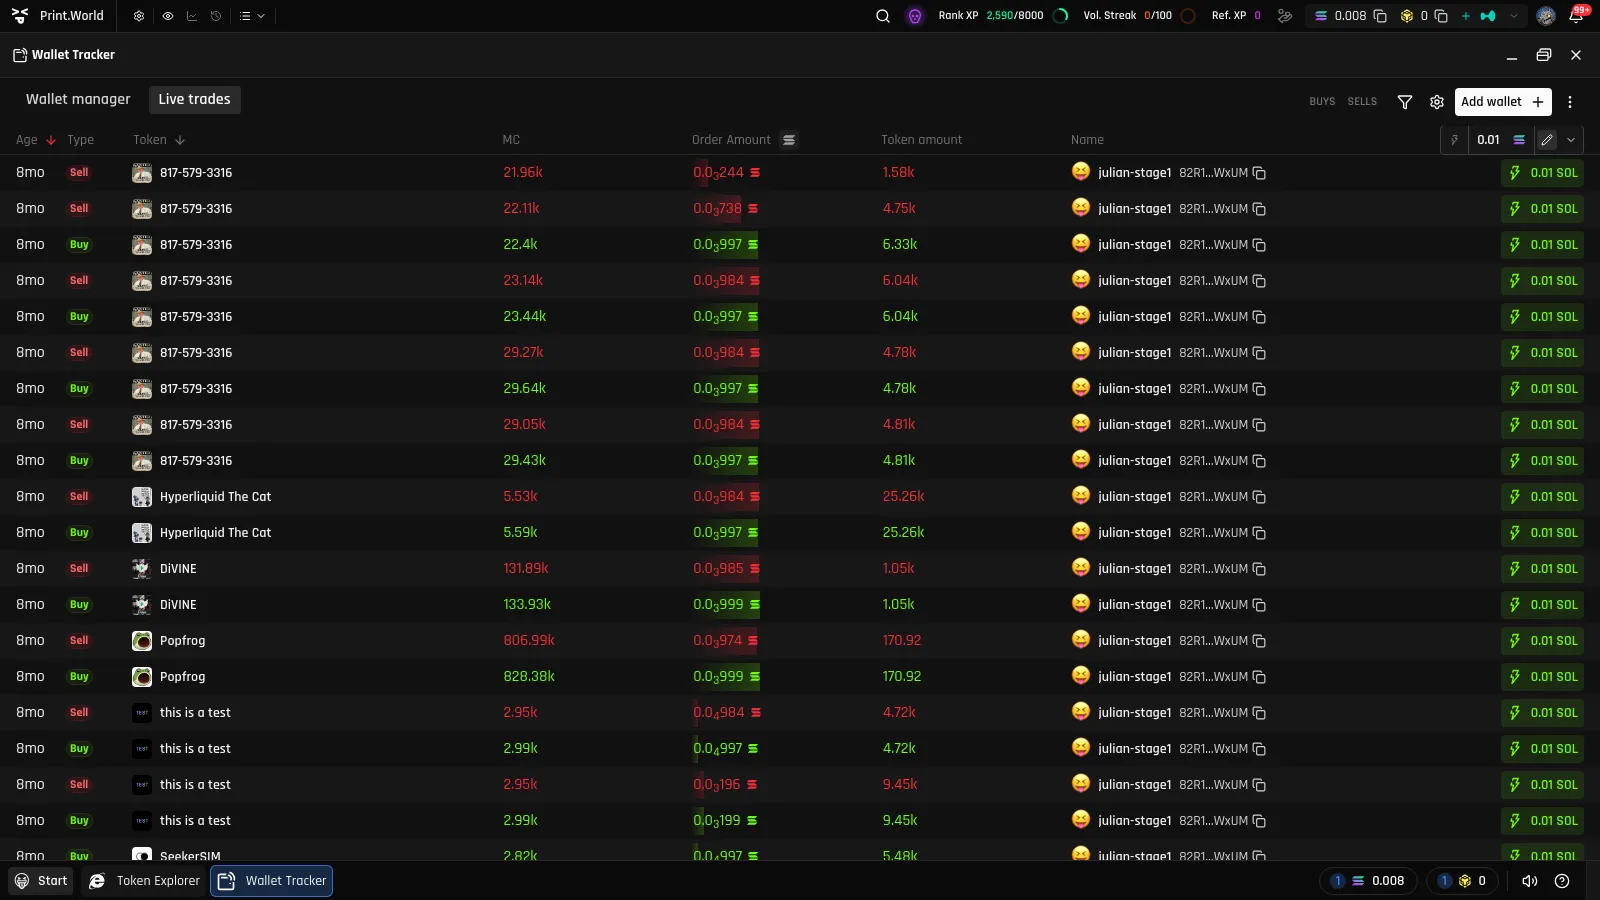Expand the wallet balance dropdown chevron
The image size is (1600, 900).
tap(1514, 16)
